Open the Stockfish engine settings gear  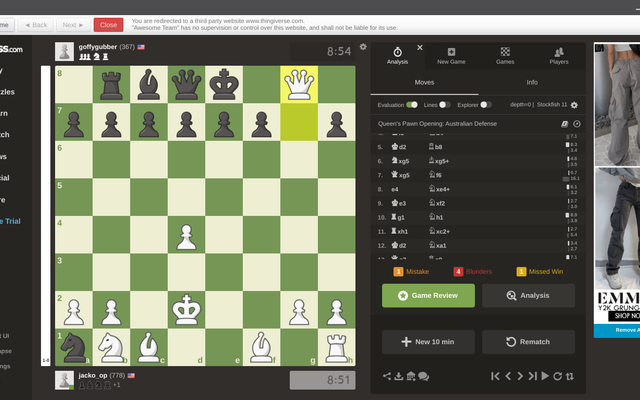point(574,105)
